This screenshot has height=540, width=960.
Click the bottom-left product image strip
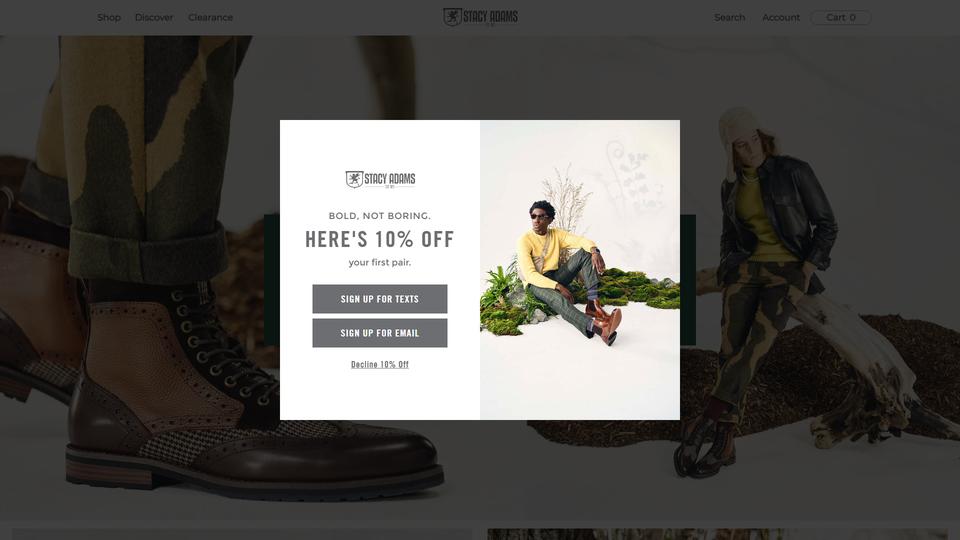(242, 534)
